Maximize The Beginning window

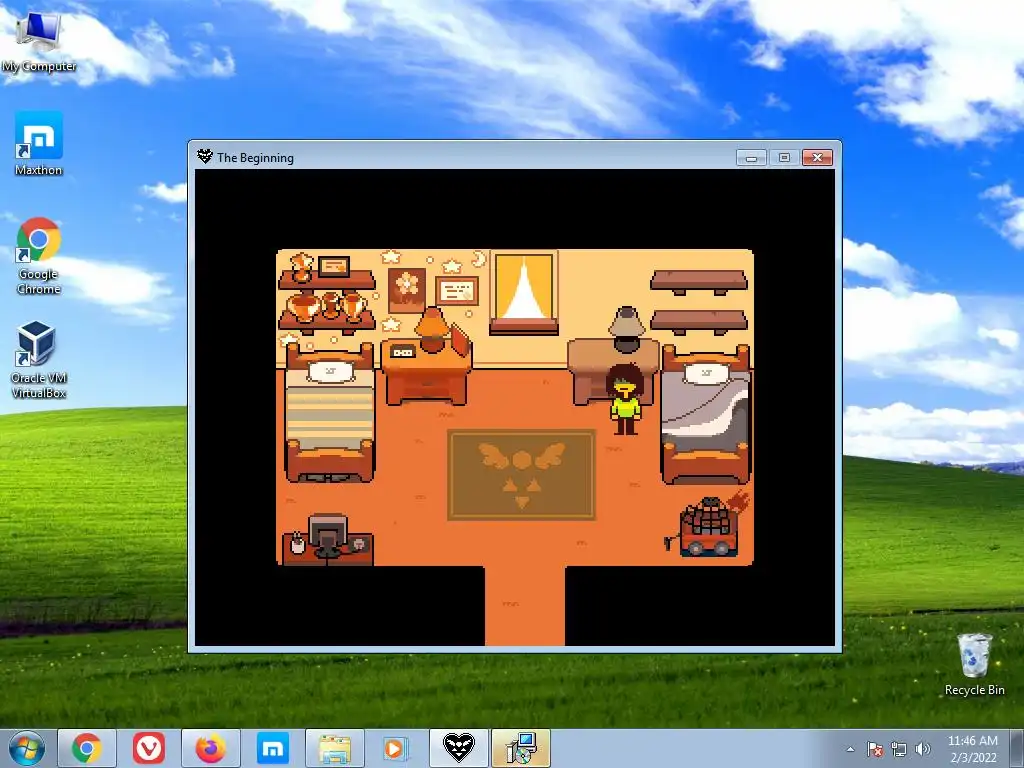pyautogui.click(x=784, y=157)
